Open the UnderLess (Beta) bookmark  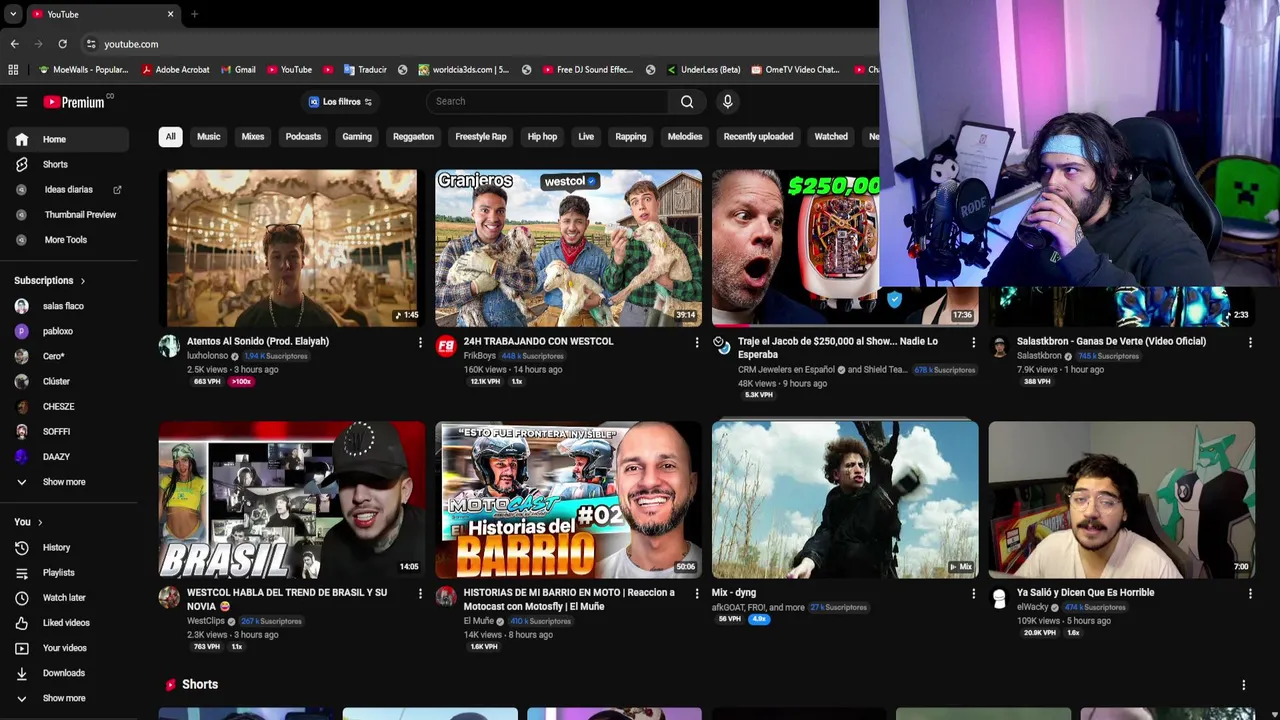click(703, 70)
